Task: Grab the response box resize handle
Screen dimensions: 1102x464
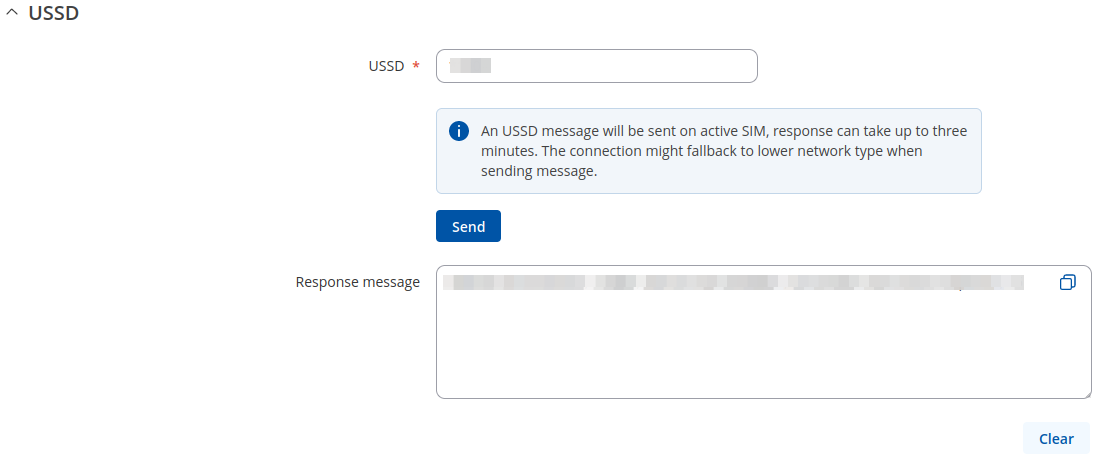Action: [x=1086, y=394]
